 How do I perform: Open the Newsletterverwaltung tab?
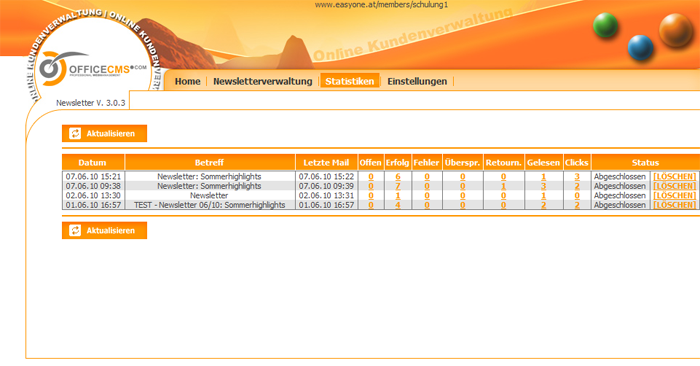pos(262,81)
